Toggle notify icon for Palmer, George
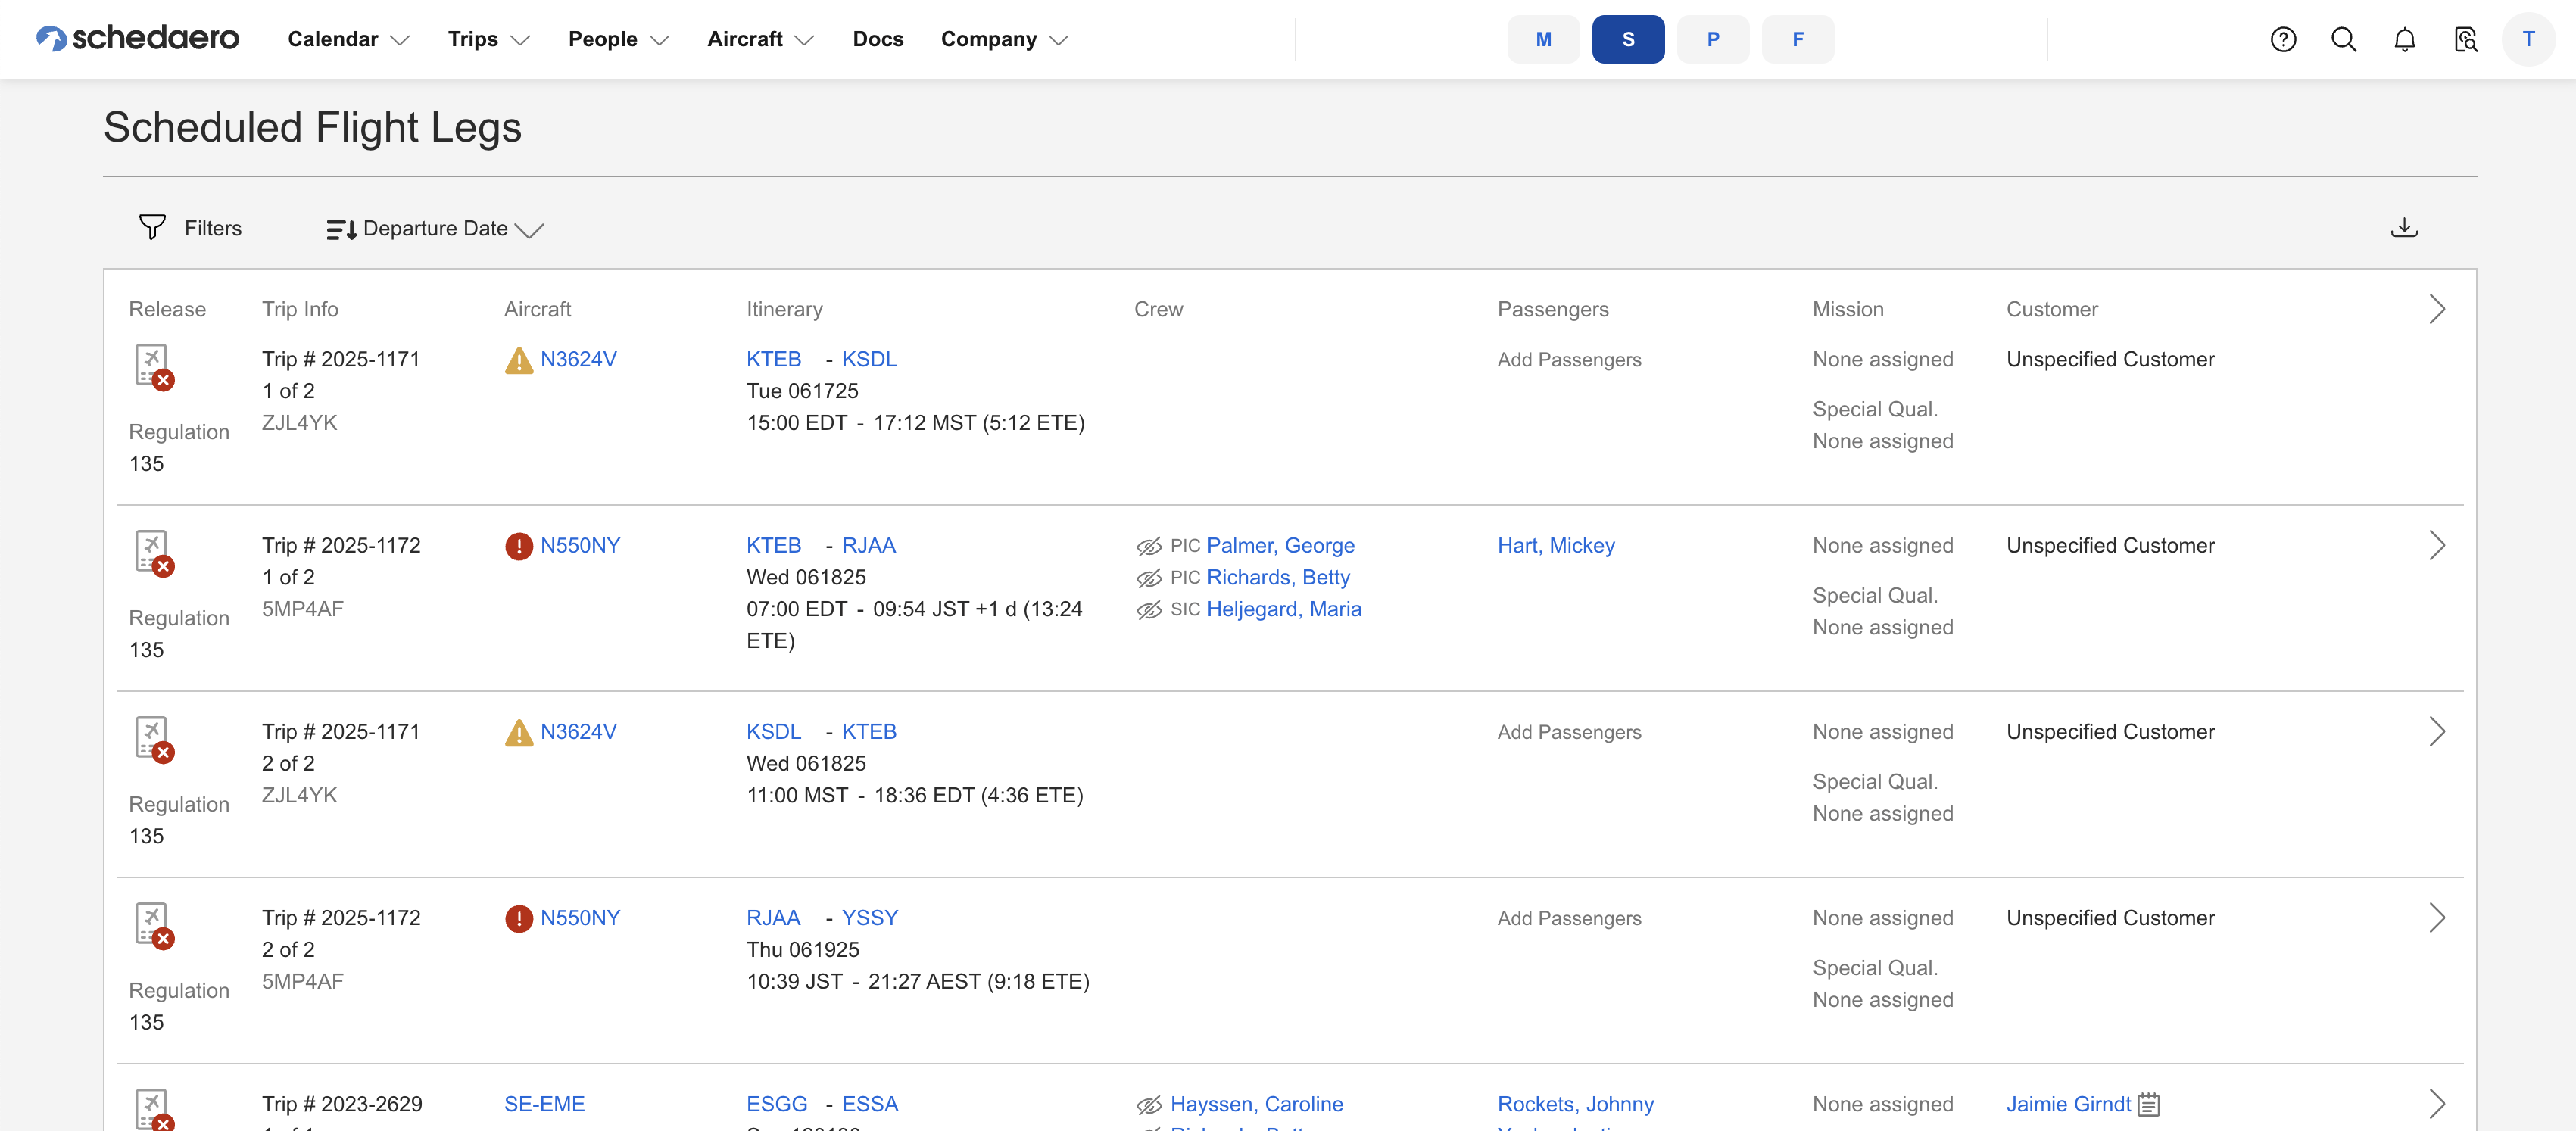The height and width of the screenshot is (1131, 2576). (x=1149, y=546)
